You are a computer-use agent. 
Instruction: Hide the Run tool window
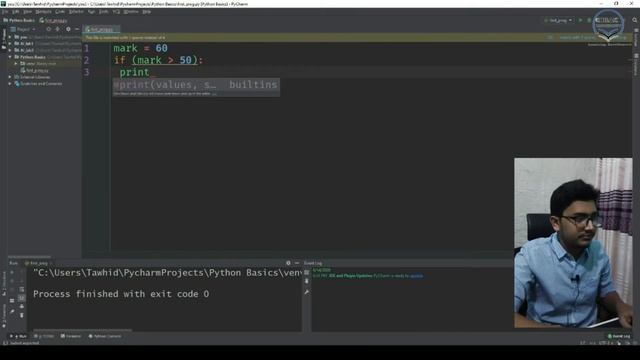coord(297,263)
